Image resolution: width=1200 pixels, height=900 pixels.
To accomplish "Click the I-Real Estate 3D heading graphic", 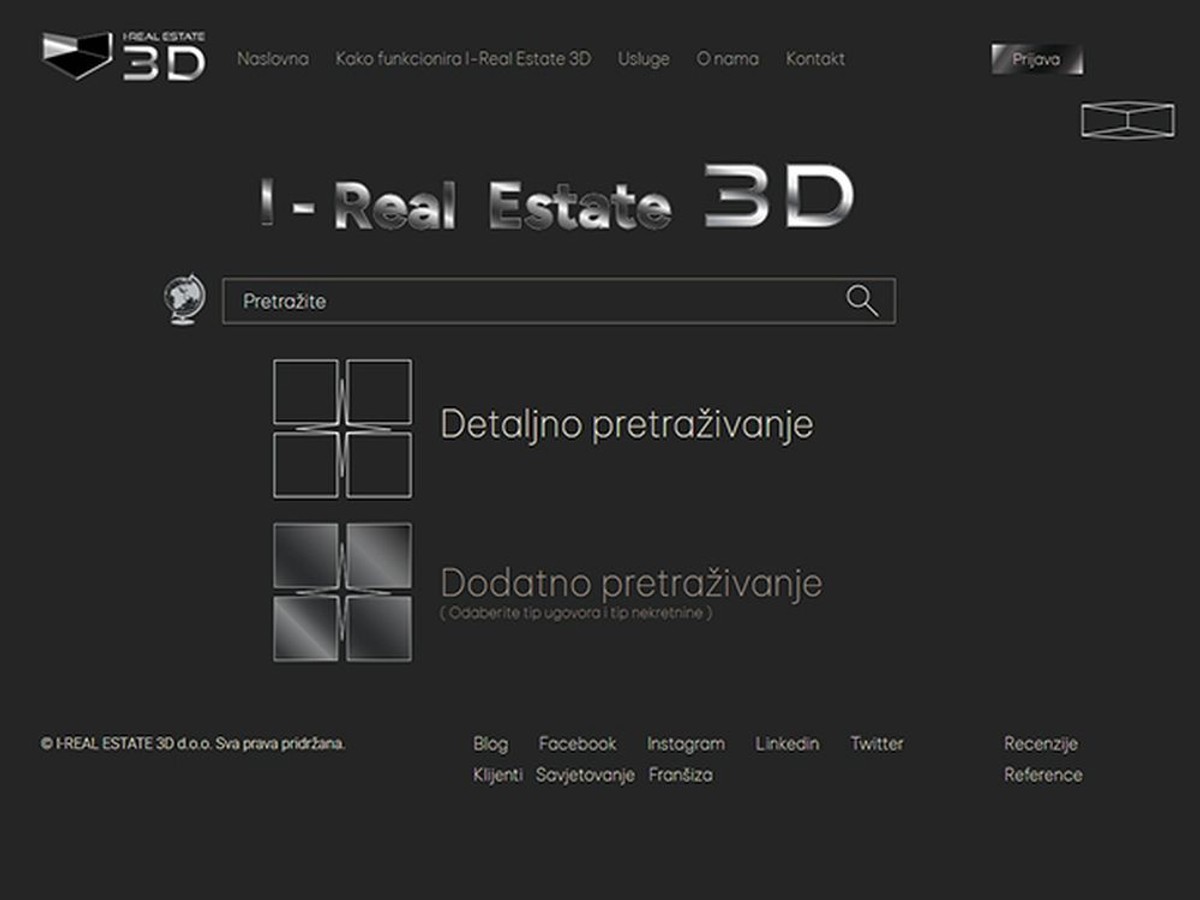I will point(556,199).
